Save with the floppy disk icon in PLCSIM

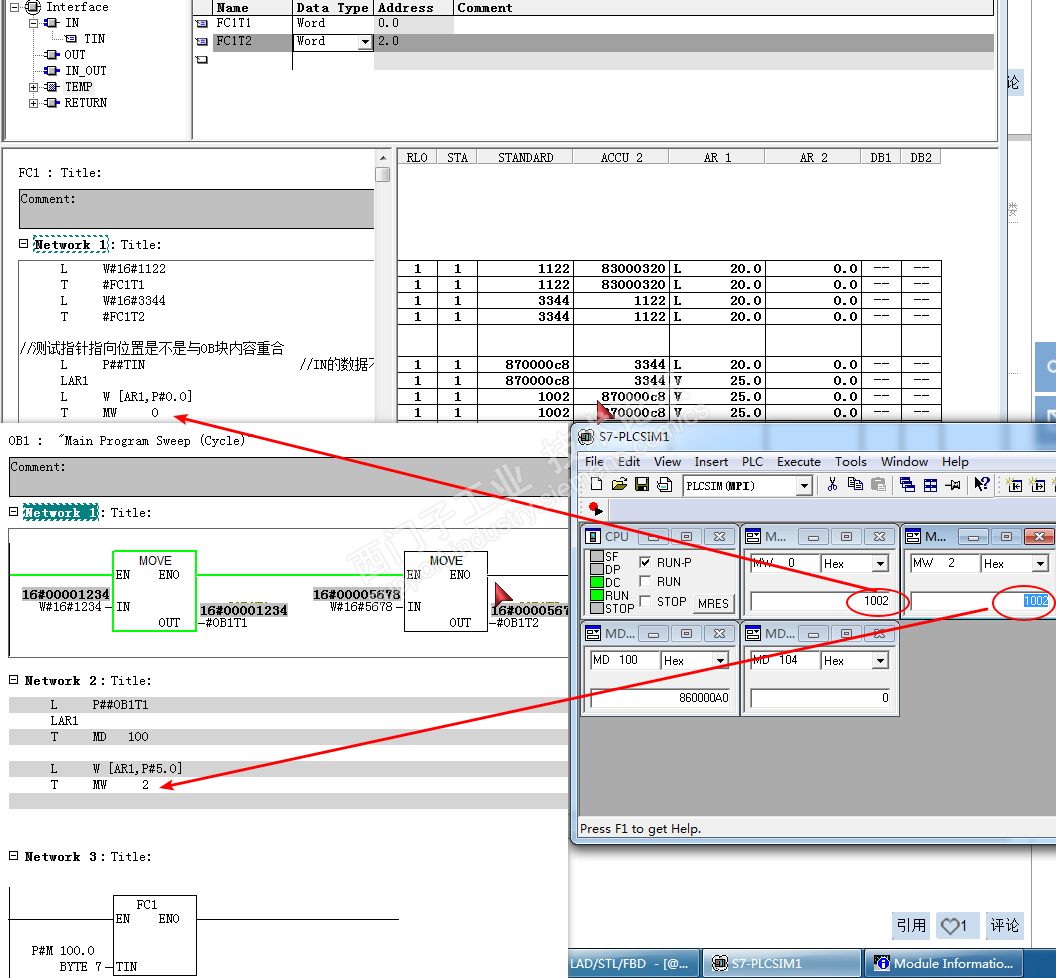point(642,484)
